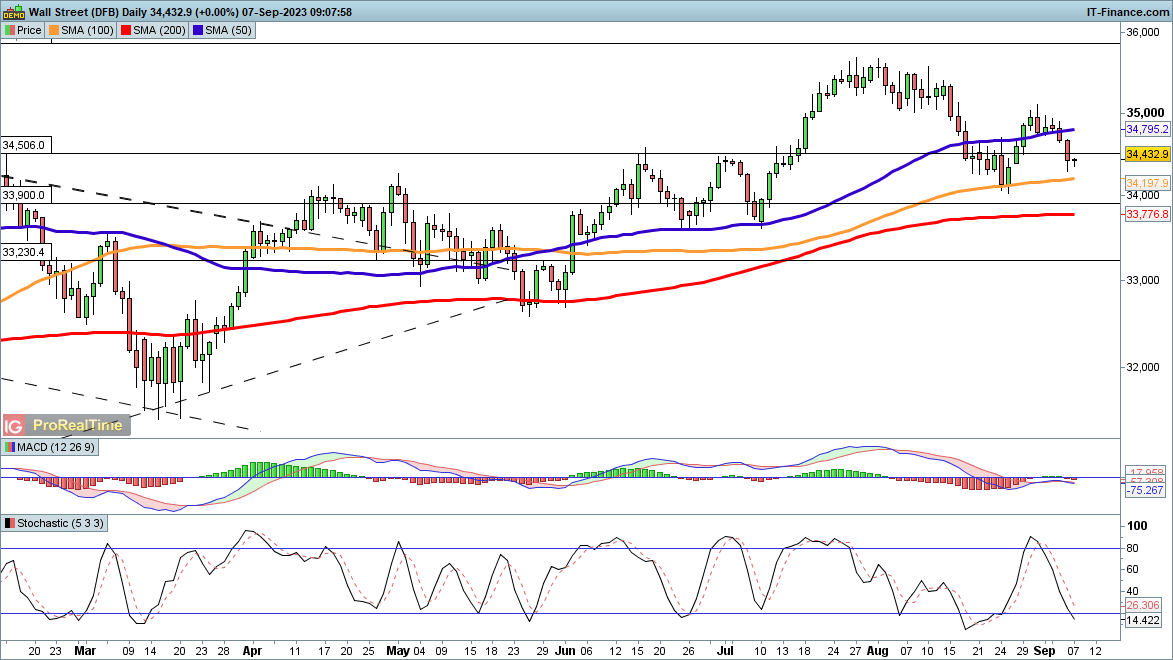
Task: Click the blue SMA (50) color swatch
Action: (199, 30)
